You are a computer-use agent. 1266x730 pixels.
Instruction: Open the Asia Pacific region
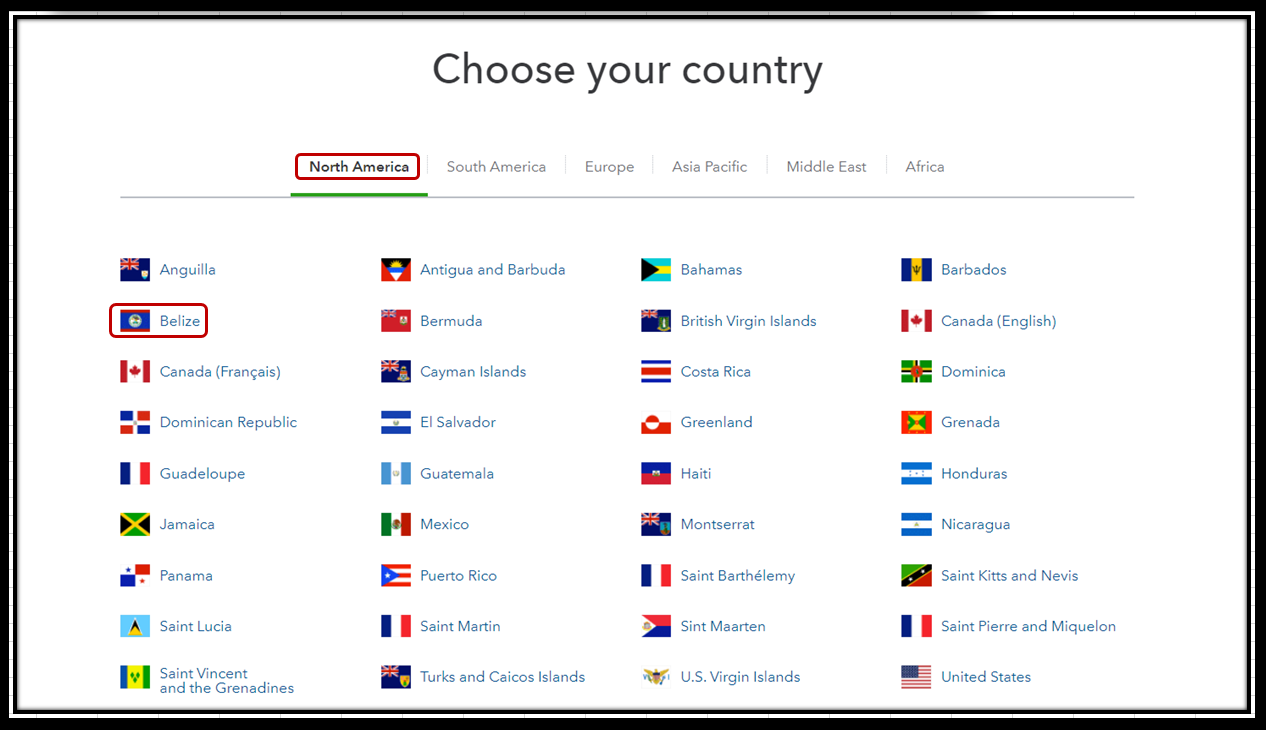(710, 166)
